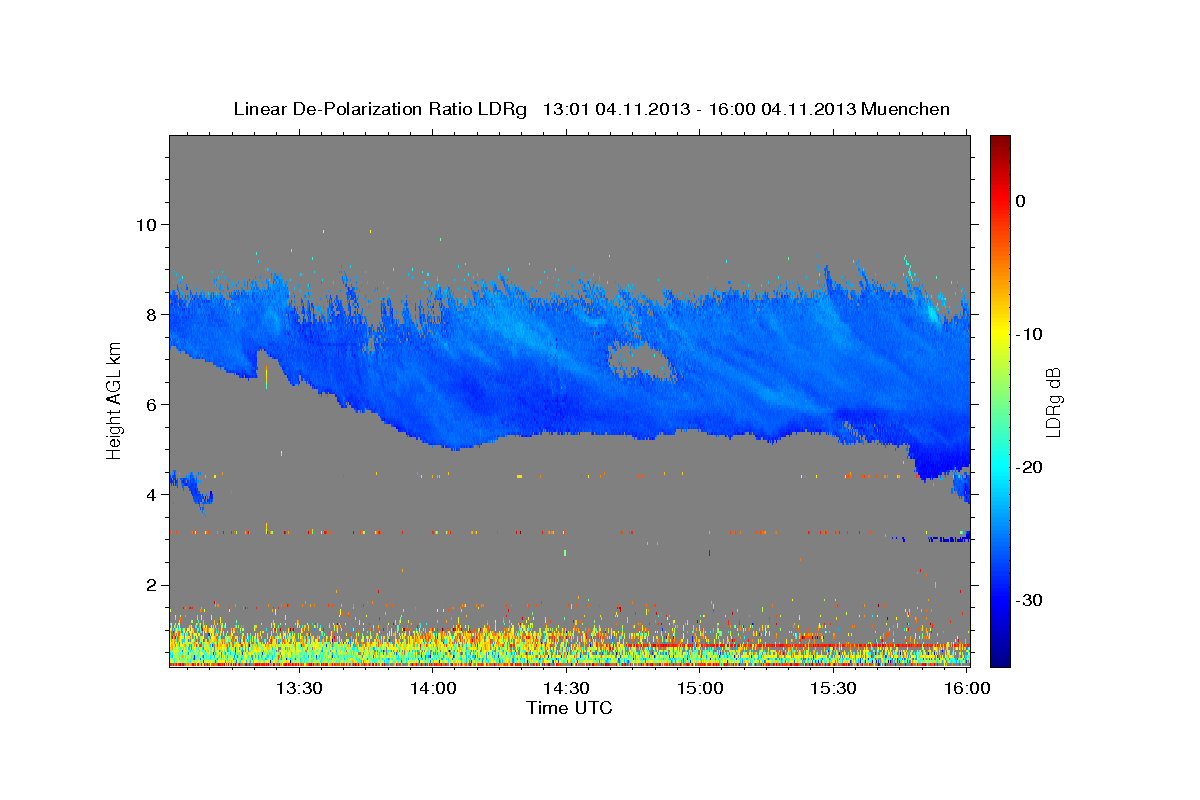The image size is (1200, 800).
Task: Click the 'LDRg dB' colorbar label
Action: tap(1053, 402)
